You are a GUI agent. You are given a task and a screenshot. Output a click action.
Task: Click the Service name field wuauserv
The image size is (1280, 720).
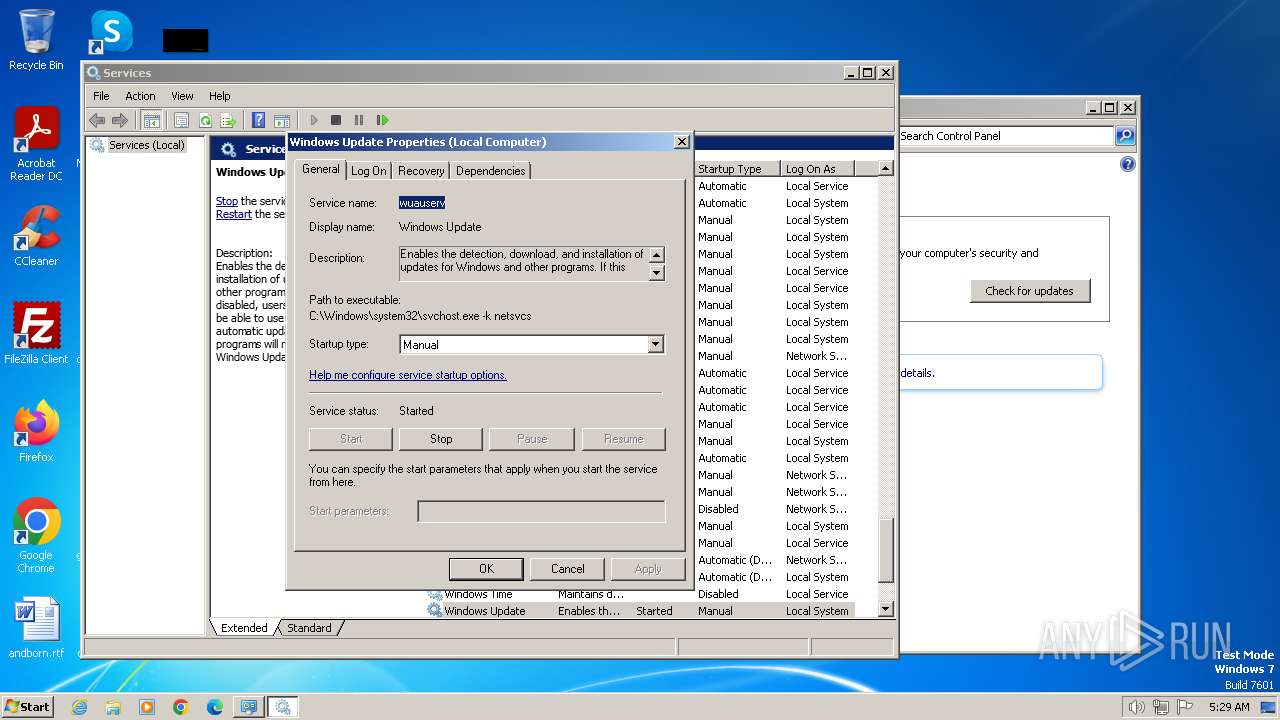[x=422, y=202]
